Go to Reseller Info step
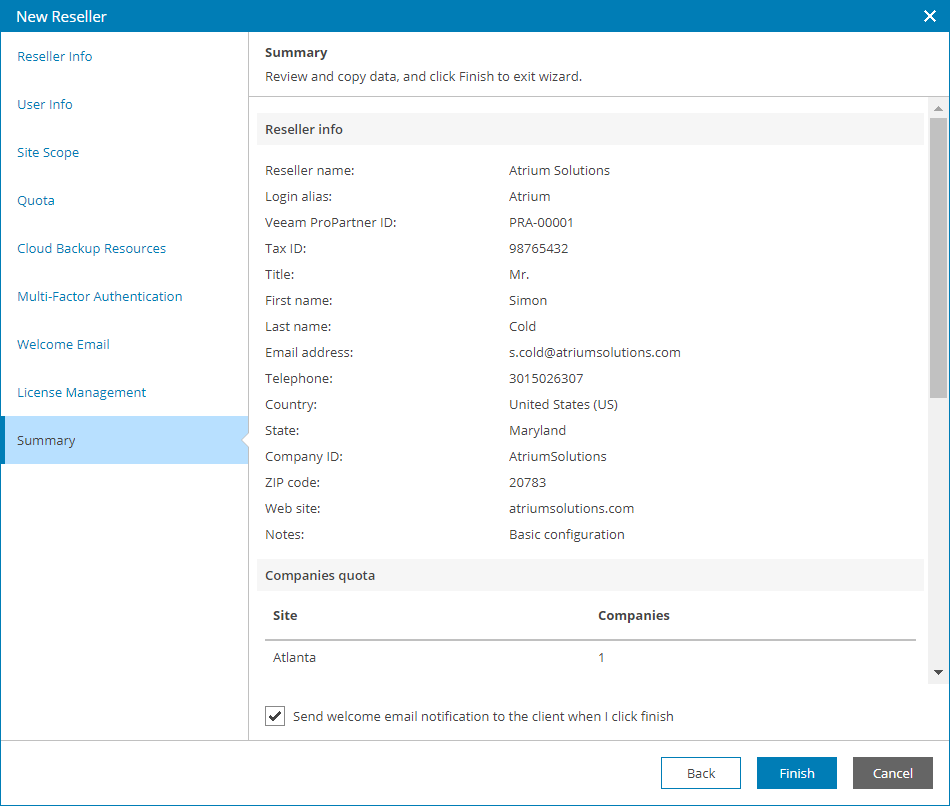Screen dimensions: 950x806 pos(55,56)
